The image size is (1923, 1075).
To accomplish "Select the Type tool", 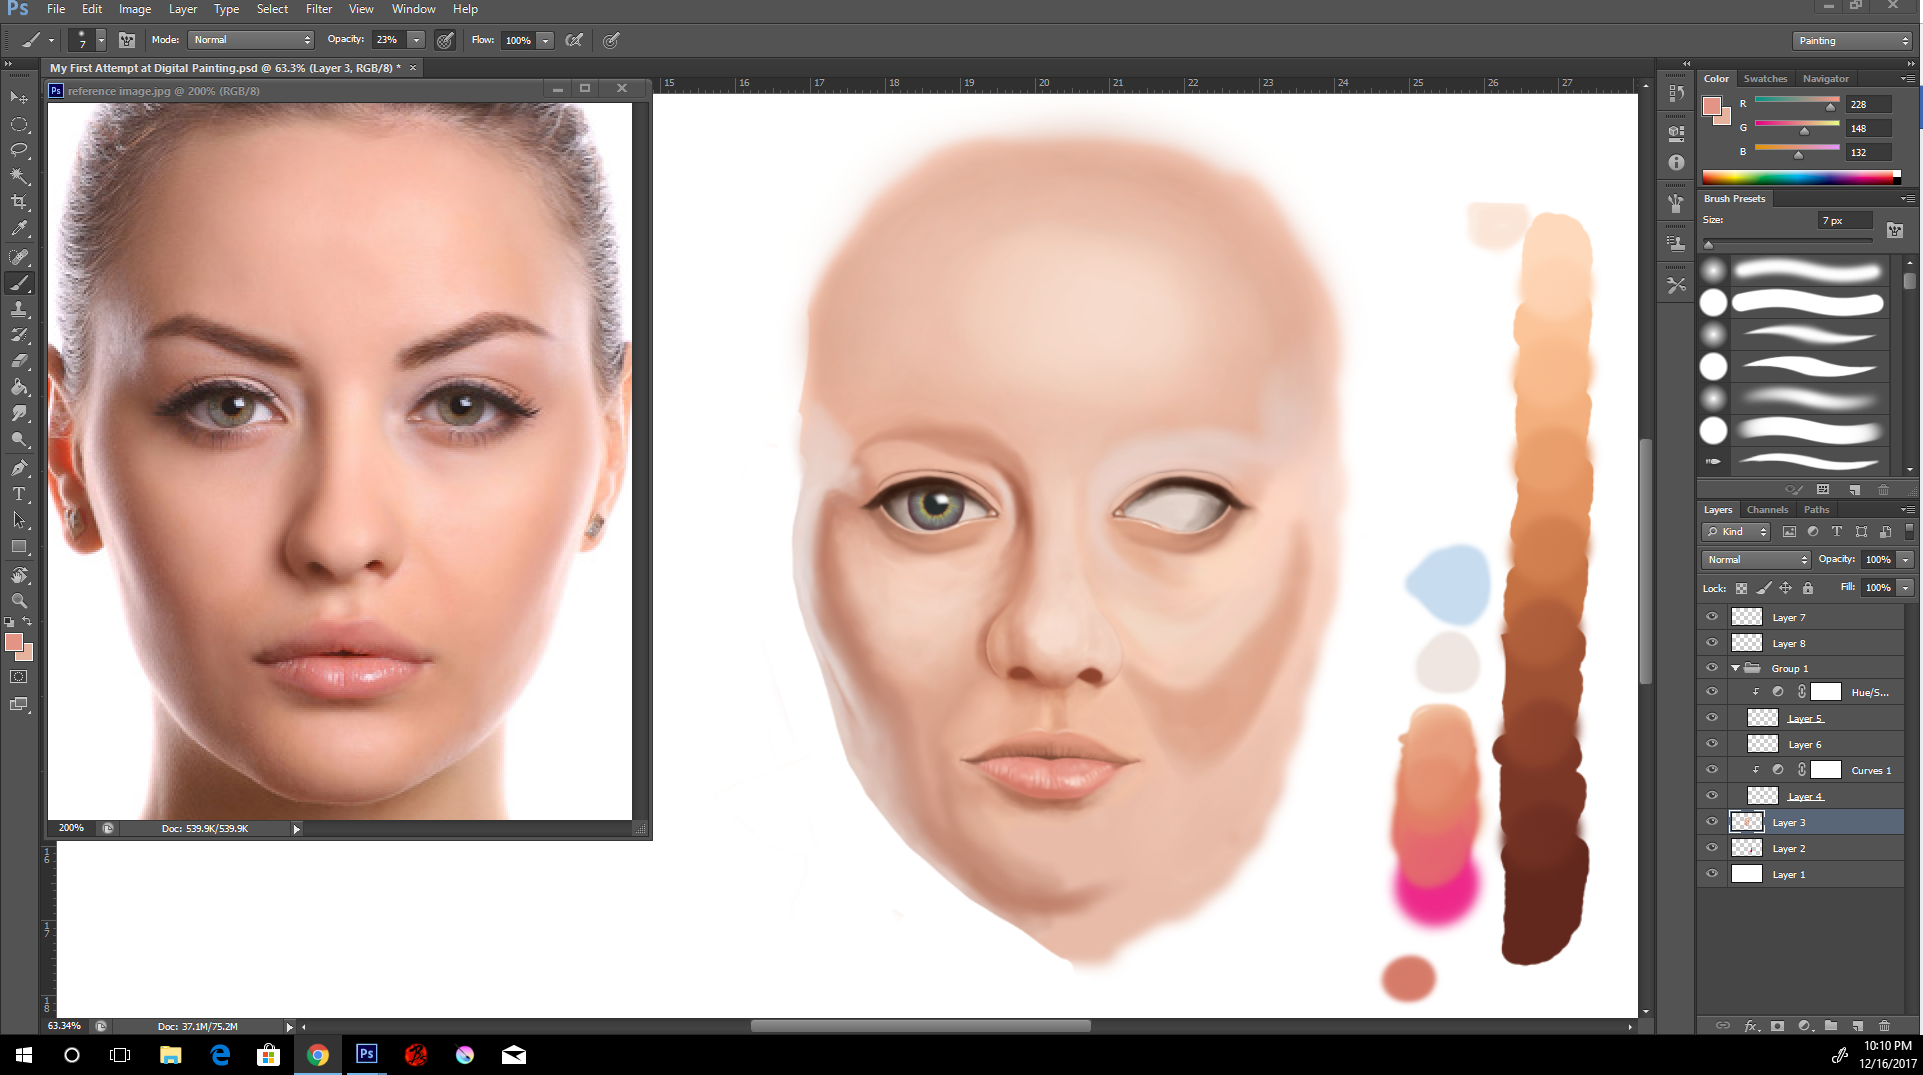I will (x=19, y=493).
